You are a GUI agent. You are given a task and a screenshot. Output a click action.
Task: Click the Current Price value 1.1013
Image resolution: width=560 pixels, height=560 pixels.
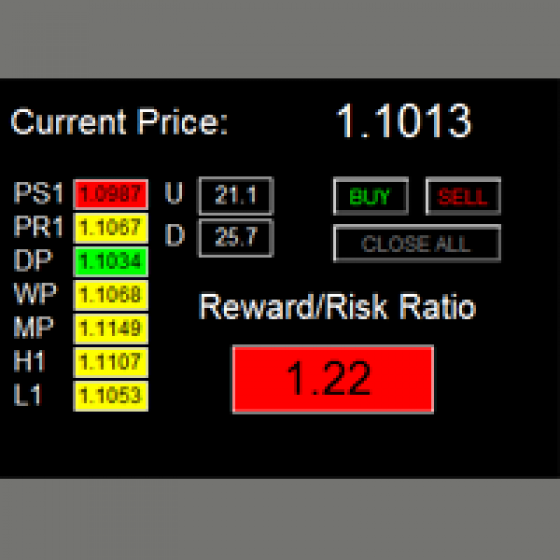coord(404,121)
